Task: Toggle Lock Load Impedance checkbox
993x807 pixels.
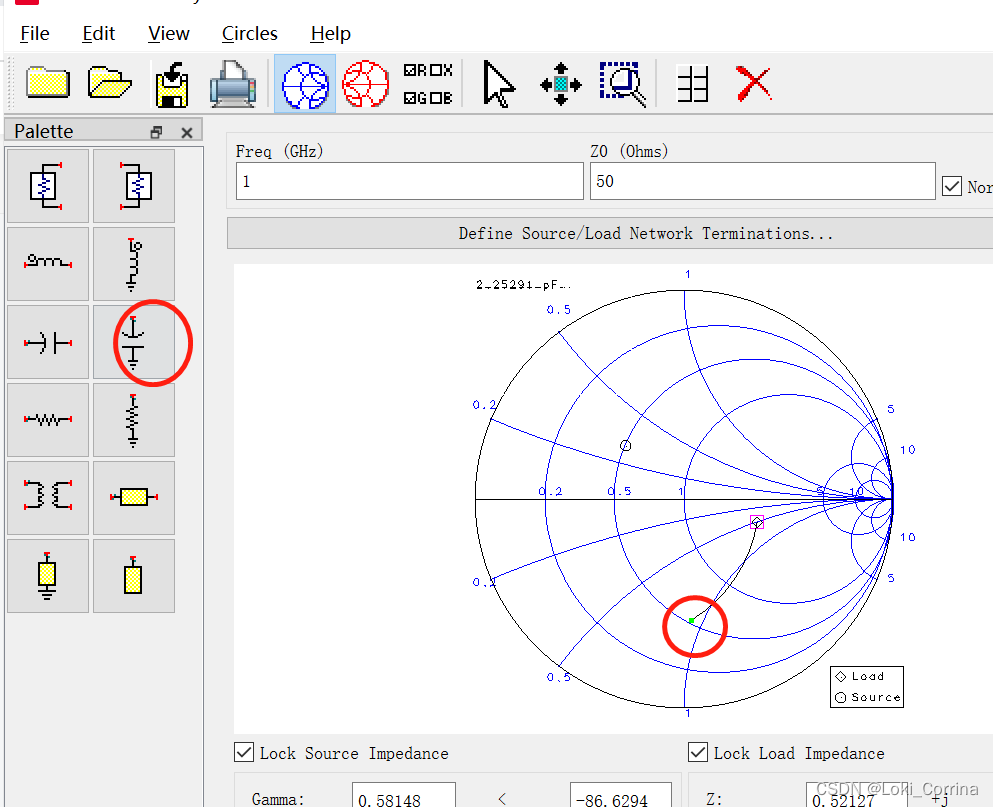Action: pos(698,753)
